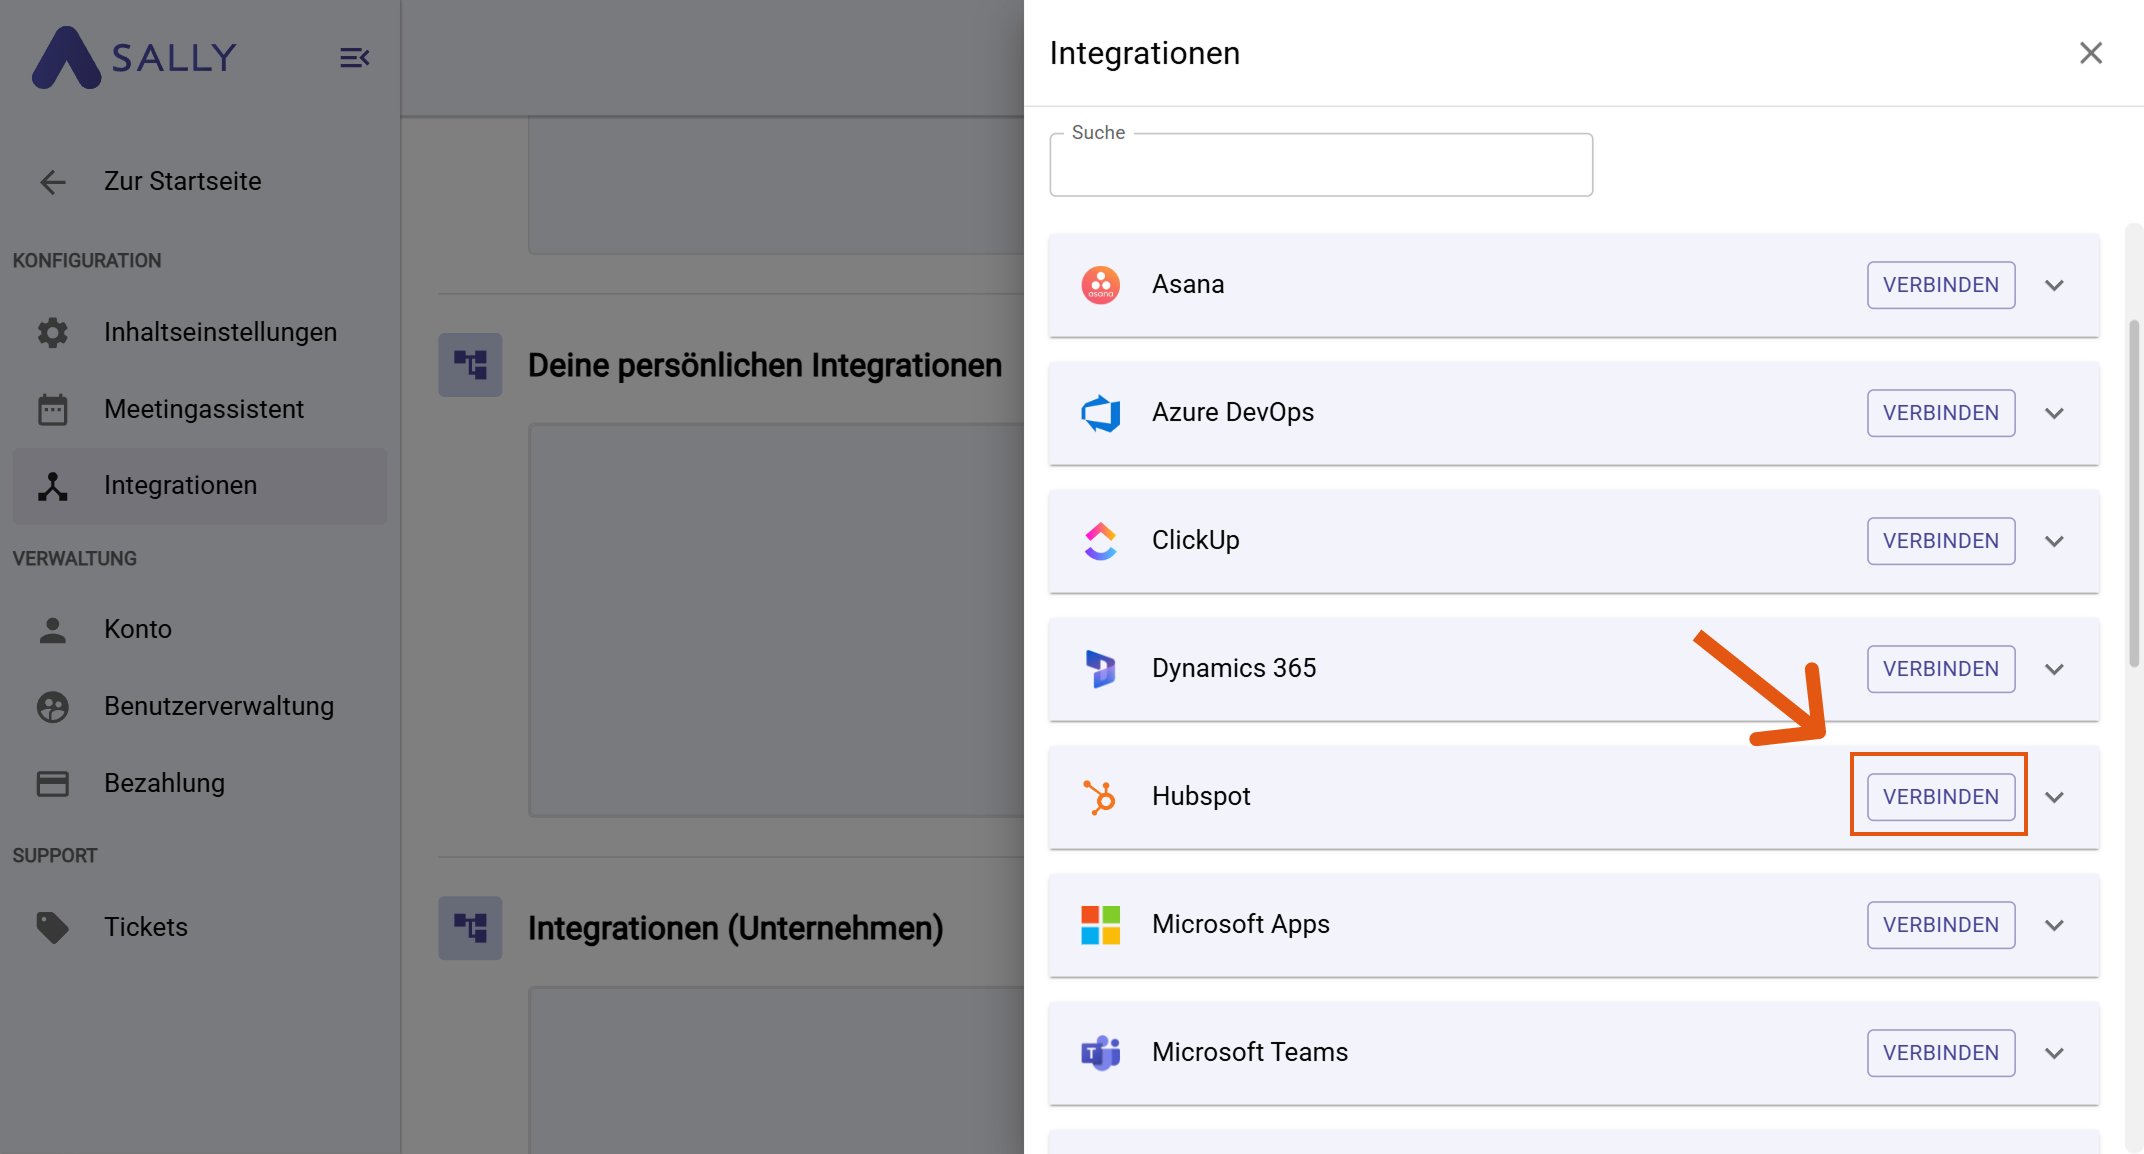Click the Integrationen (Unternehmen) heading
The width and height of the screenshot is (2144, 1154).
(x=736, y=929)
